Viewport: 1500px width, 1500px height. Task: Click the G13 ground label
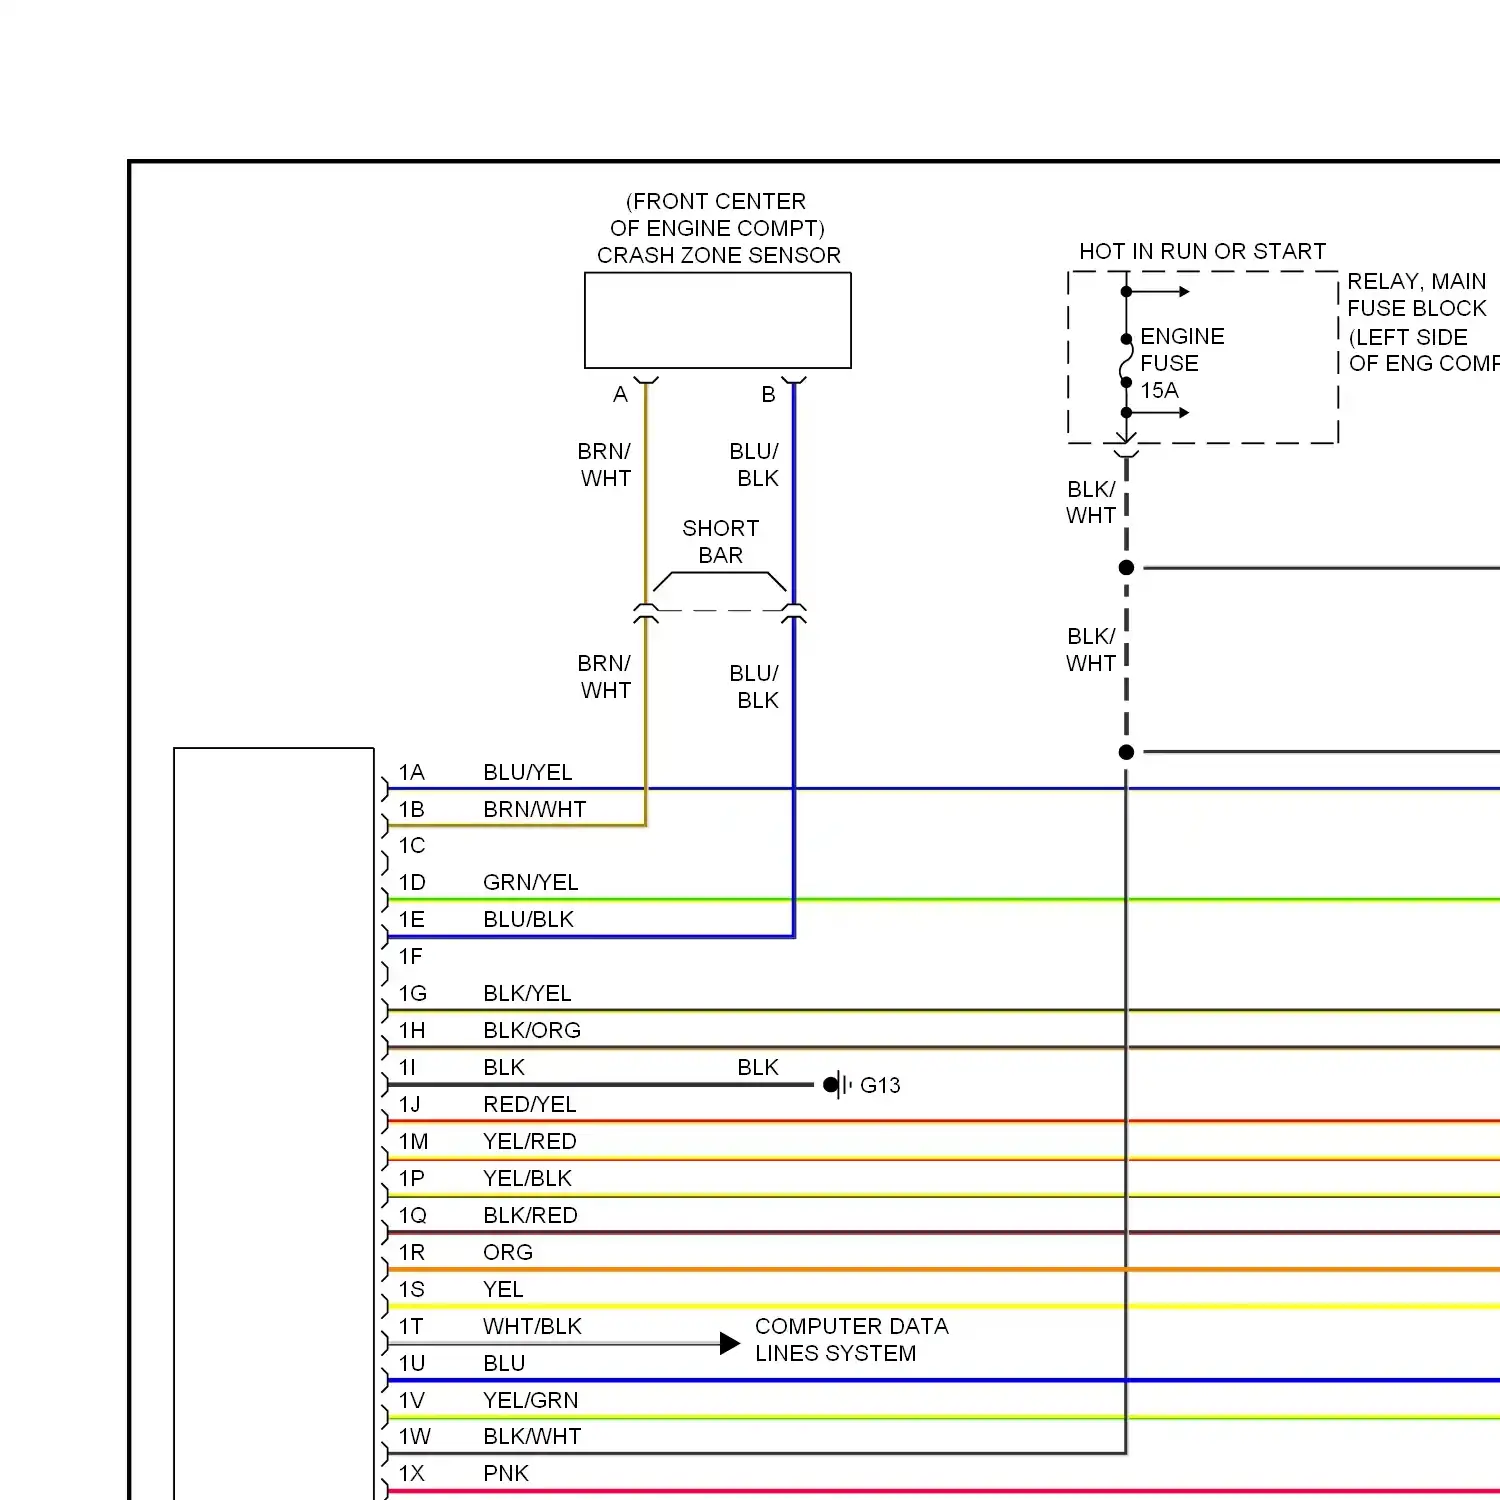click(x=880, y=1085)
